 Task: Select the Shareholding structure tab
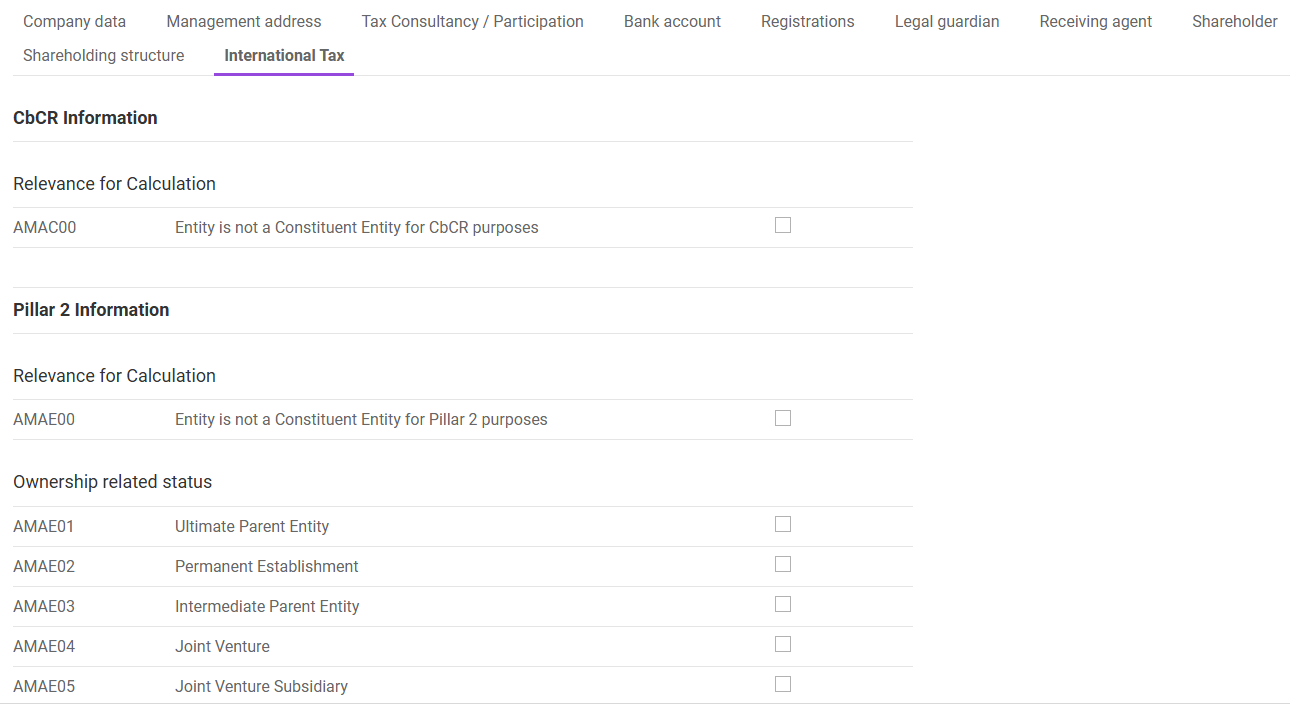pos(104,55)
